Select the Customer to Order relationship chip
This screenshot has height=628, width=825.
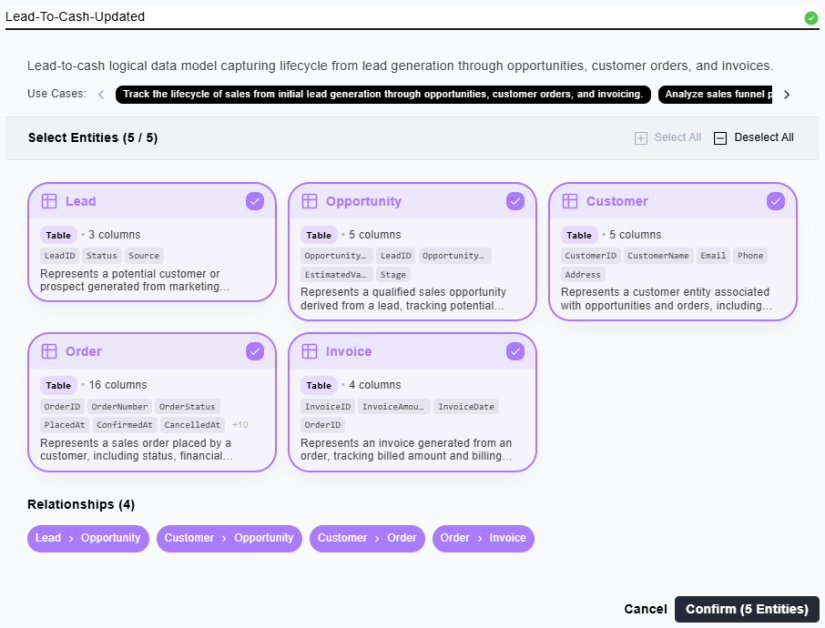367,538
